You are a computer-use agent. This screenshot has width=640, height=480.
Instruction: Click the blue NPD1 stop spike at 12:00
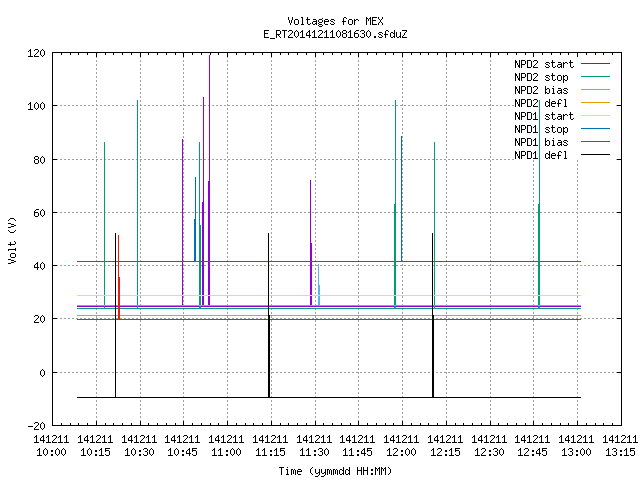[402, 199]
